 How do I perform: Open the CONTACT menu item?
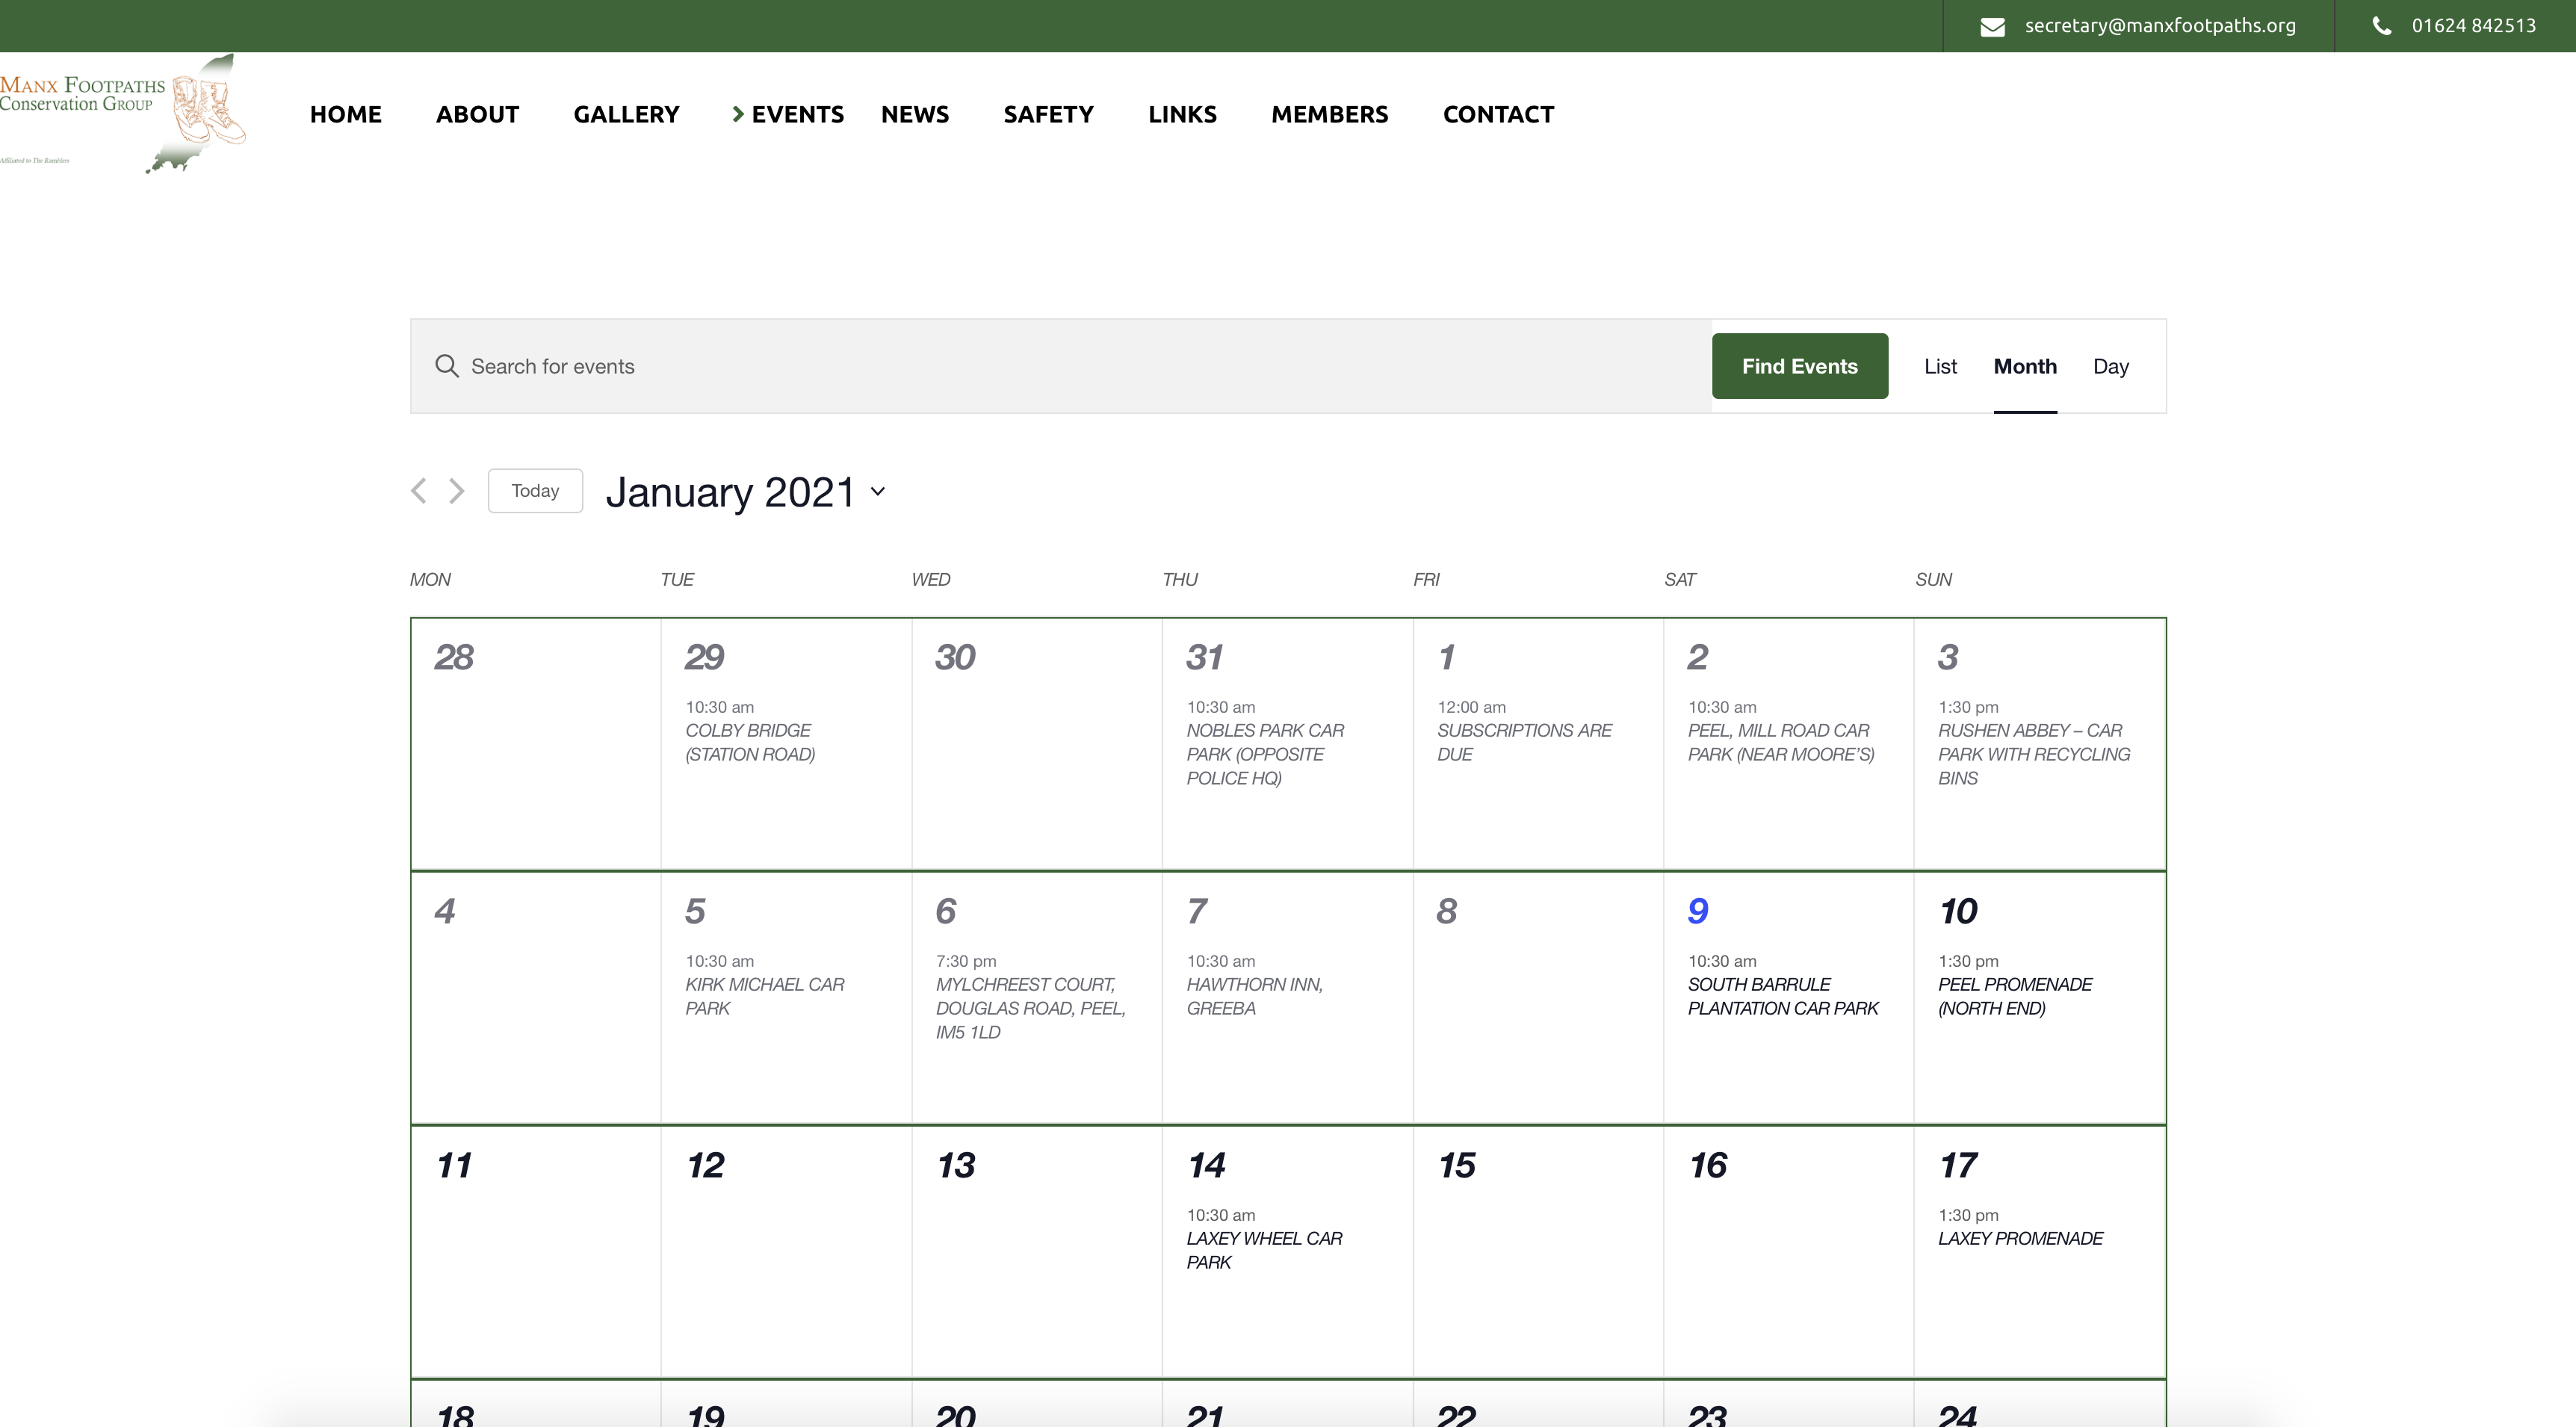coord(1498,114)
